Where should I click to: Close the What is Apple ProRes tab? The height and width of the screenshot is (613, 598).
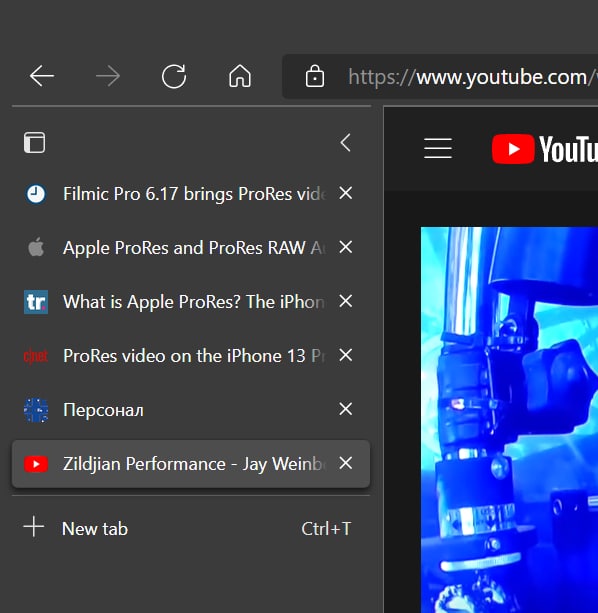coord(346,301)
